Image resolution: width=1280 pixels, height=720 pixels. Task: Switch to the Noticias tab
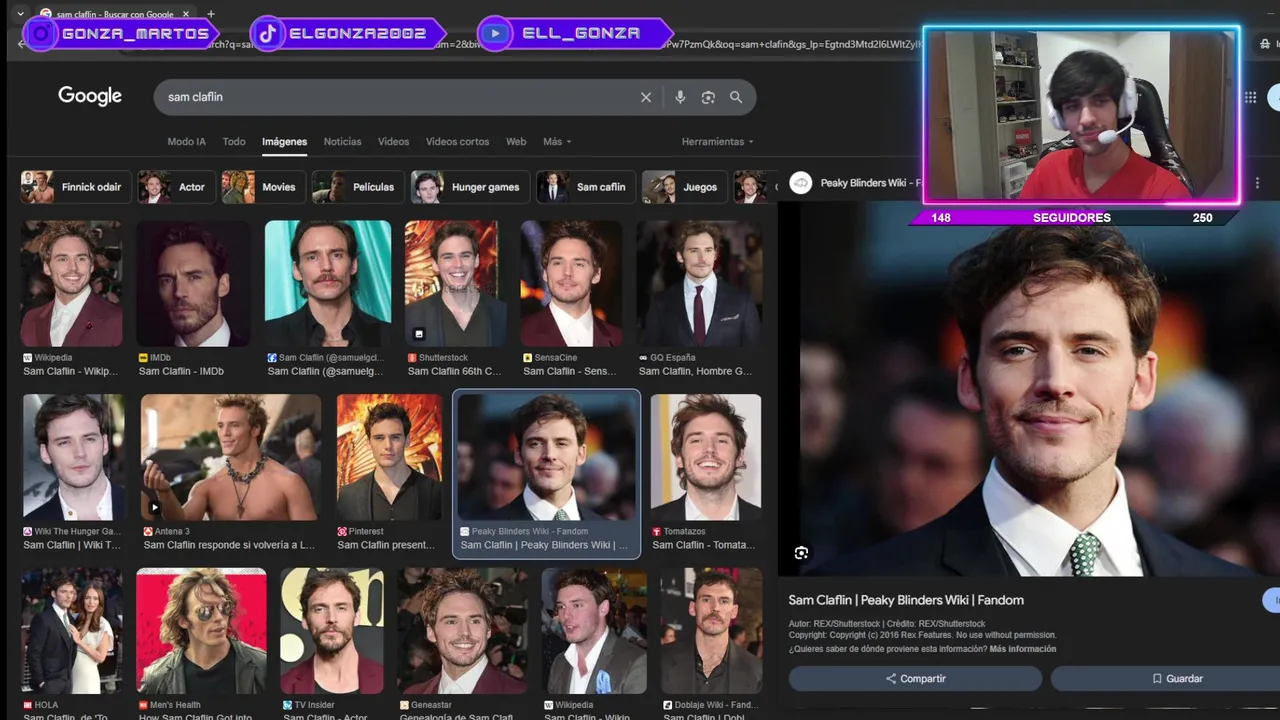tap(342, 141)
